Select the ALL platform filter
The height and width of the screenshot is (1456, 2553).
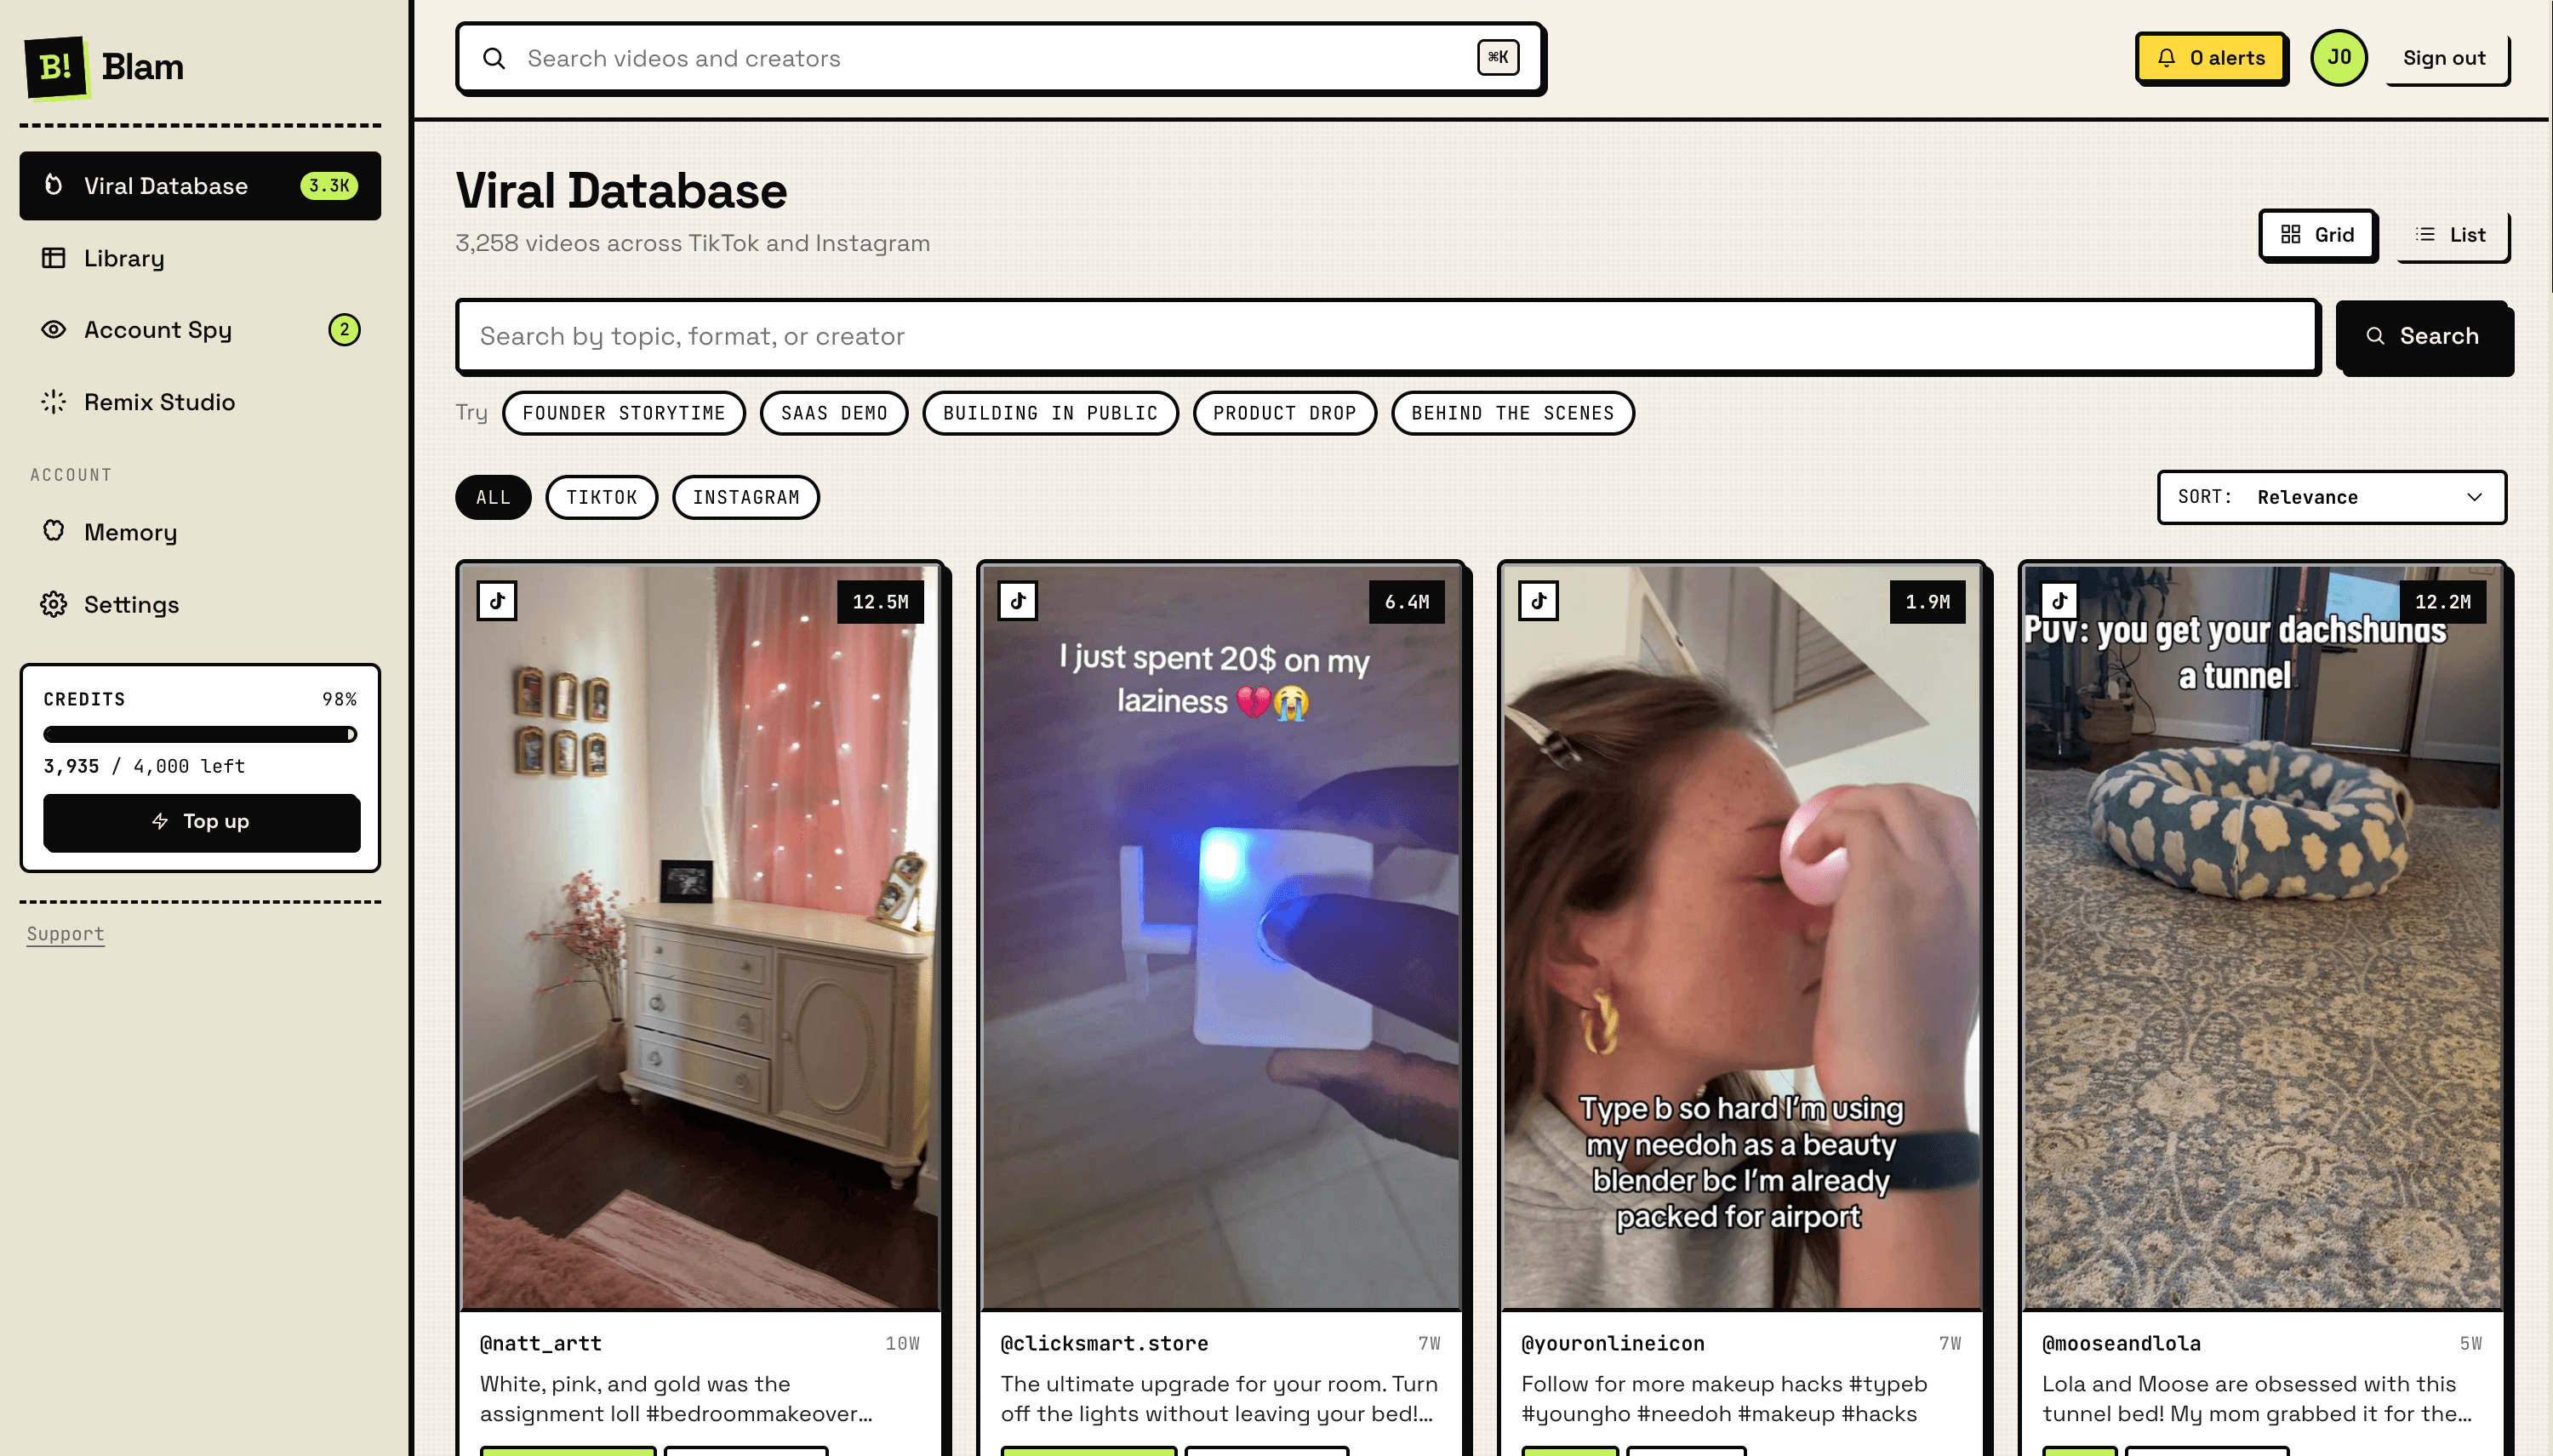(x=493, y=497)
